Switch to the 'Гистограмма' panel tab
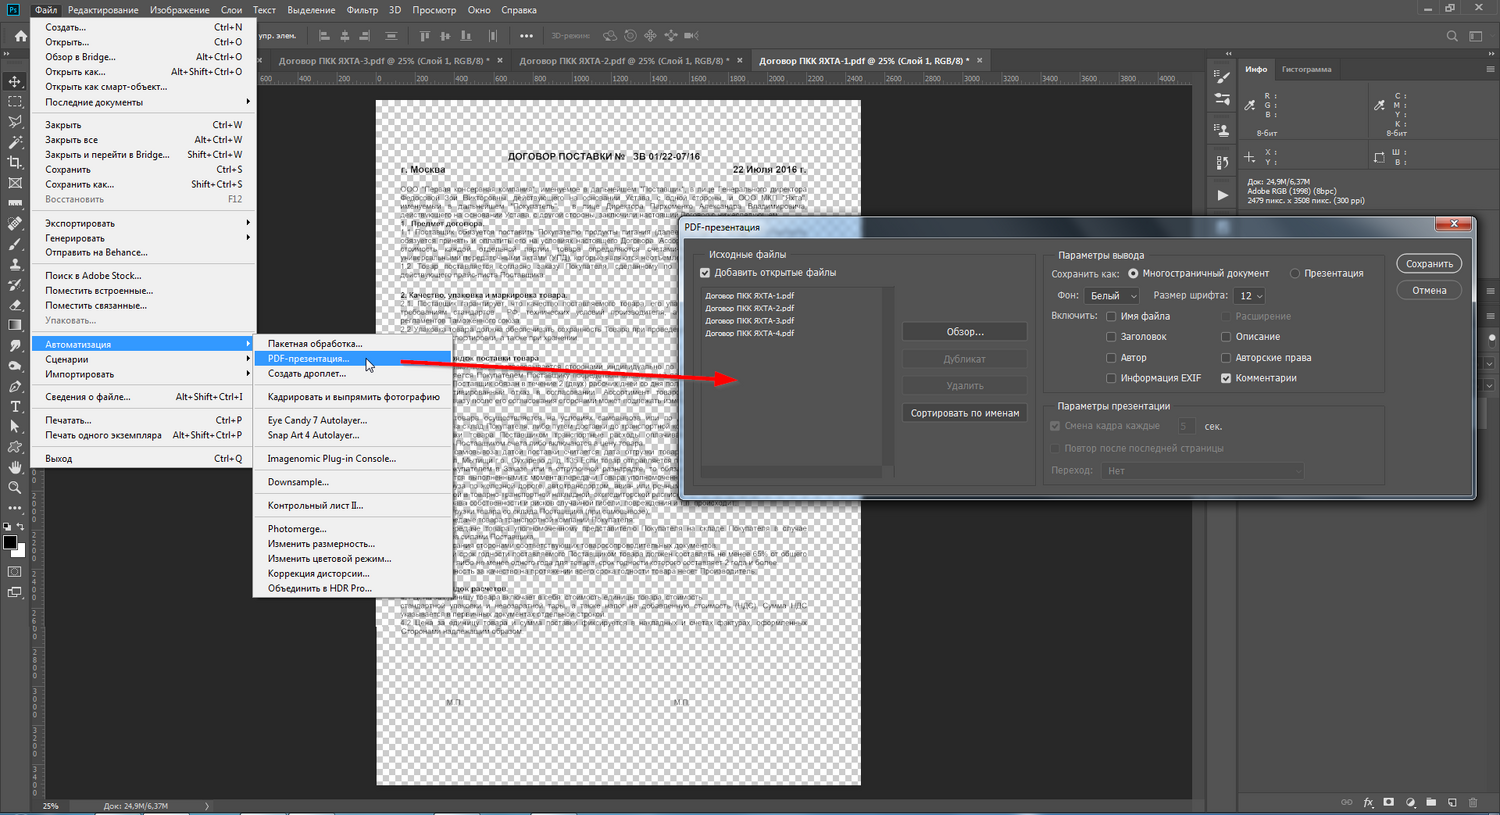The width and height of the screenshot is (1500, 815). pyautogui.click(x=1306, y=69)
